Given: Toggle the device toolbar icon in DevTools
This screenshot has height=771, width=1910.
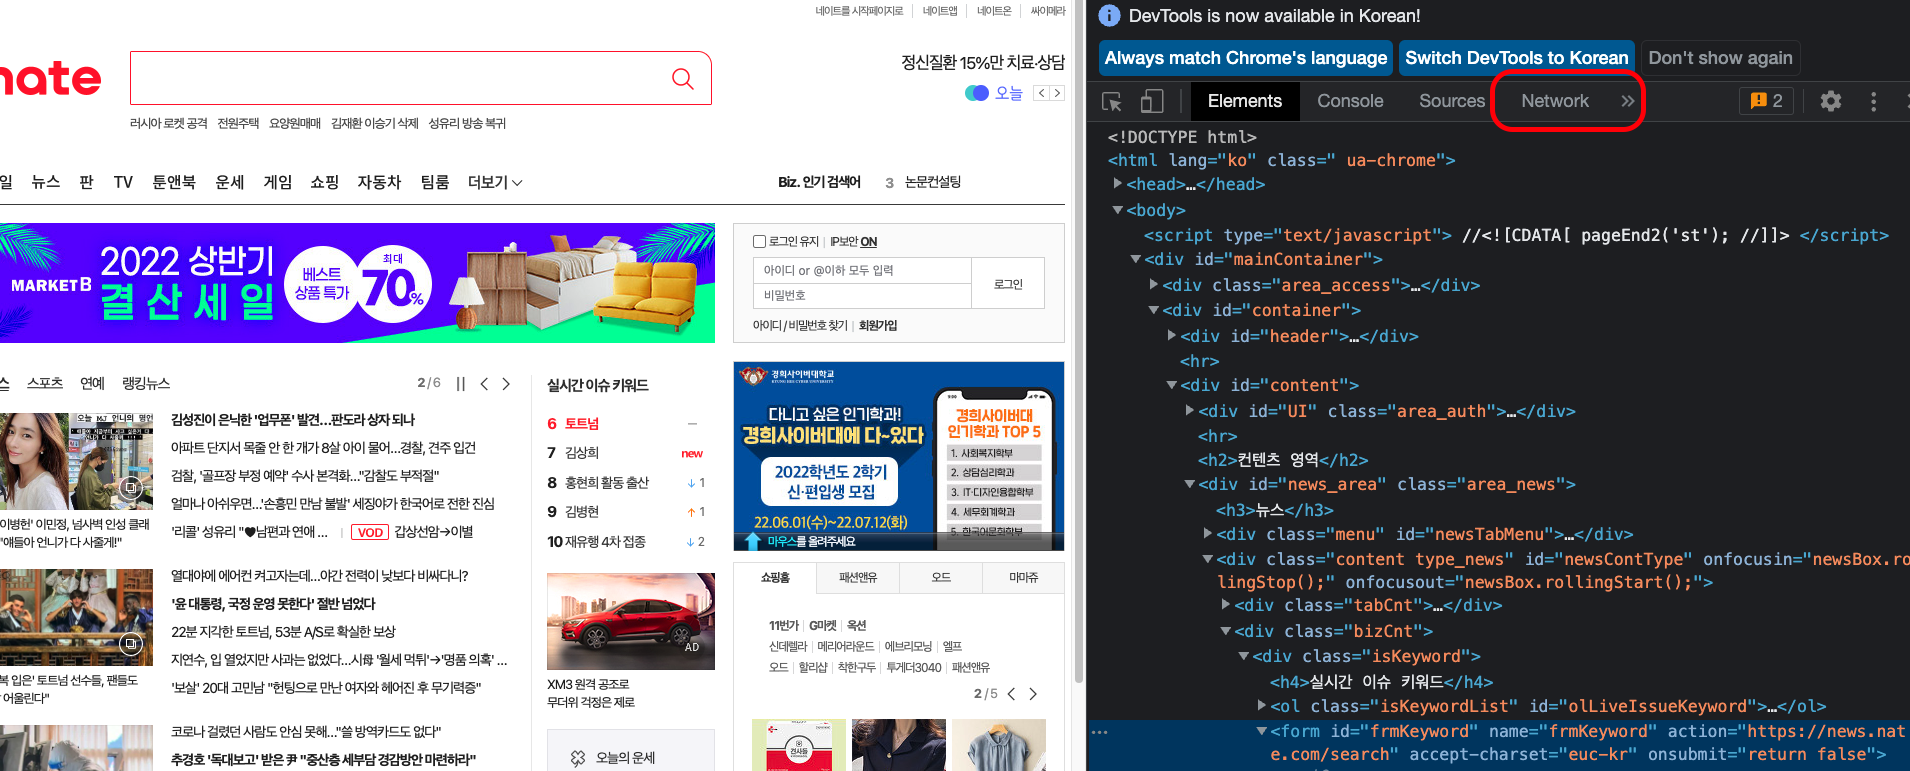Looking at the screenshot, I should tap(1152, 101).
